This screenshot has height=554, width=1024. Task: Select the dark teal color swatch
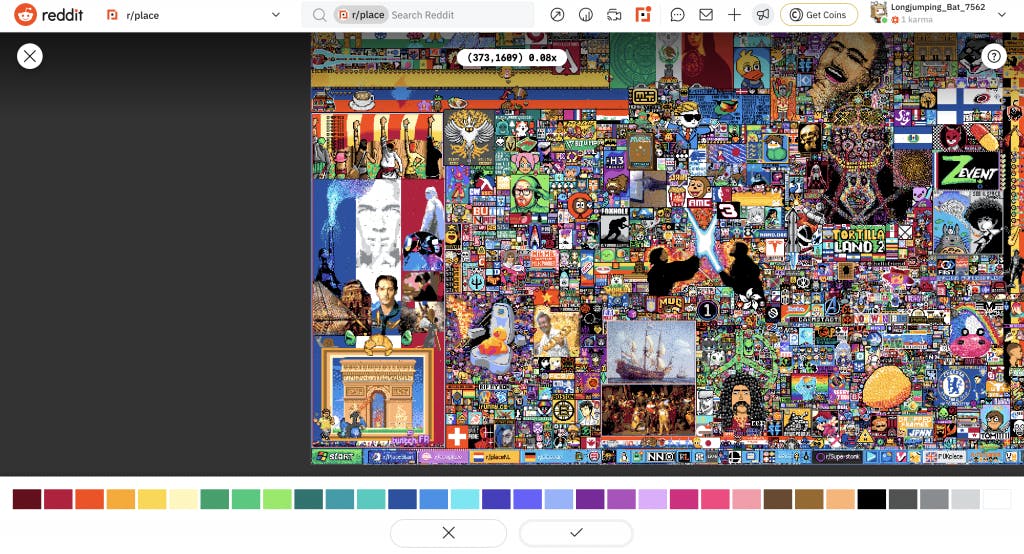click(x=308, y=499)
